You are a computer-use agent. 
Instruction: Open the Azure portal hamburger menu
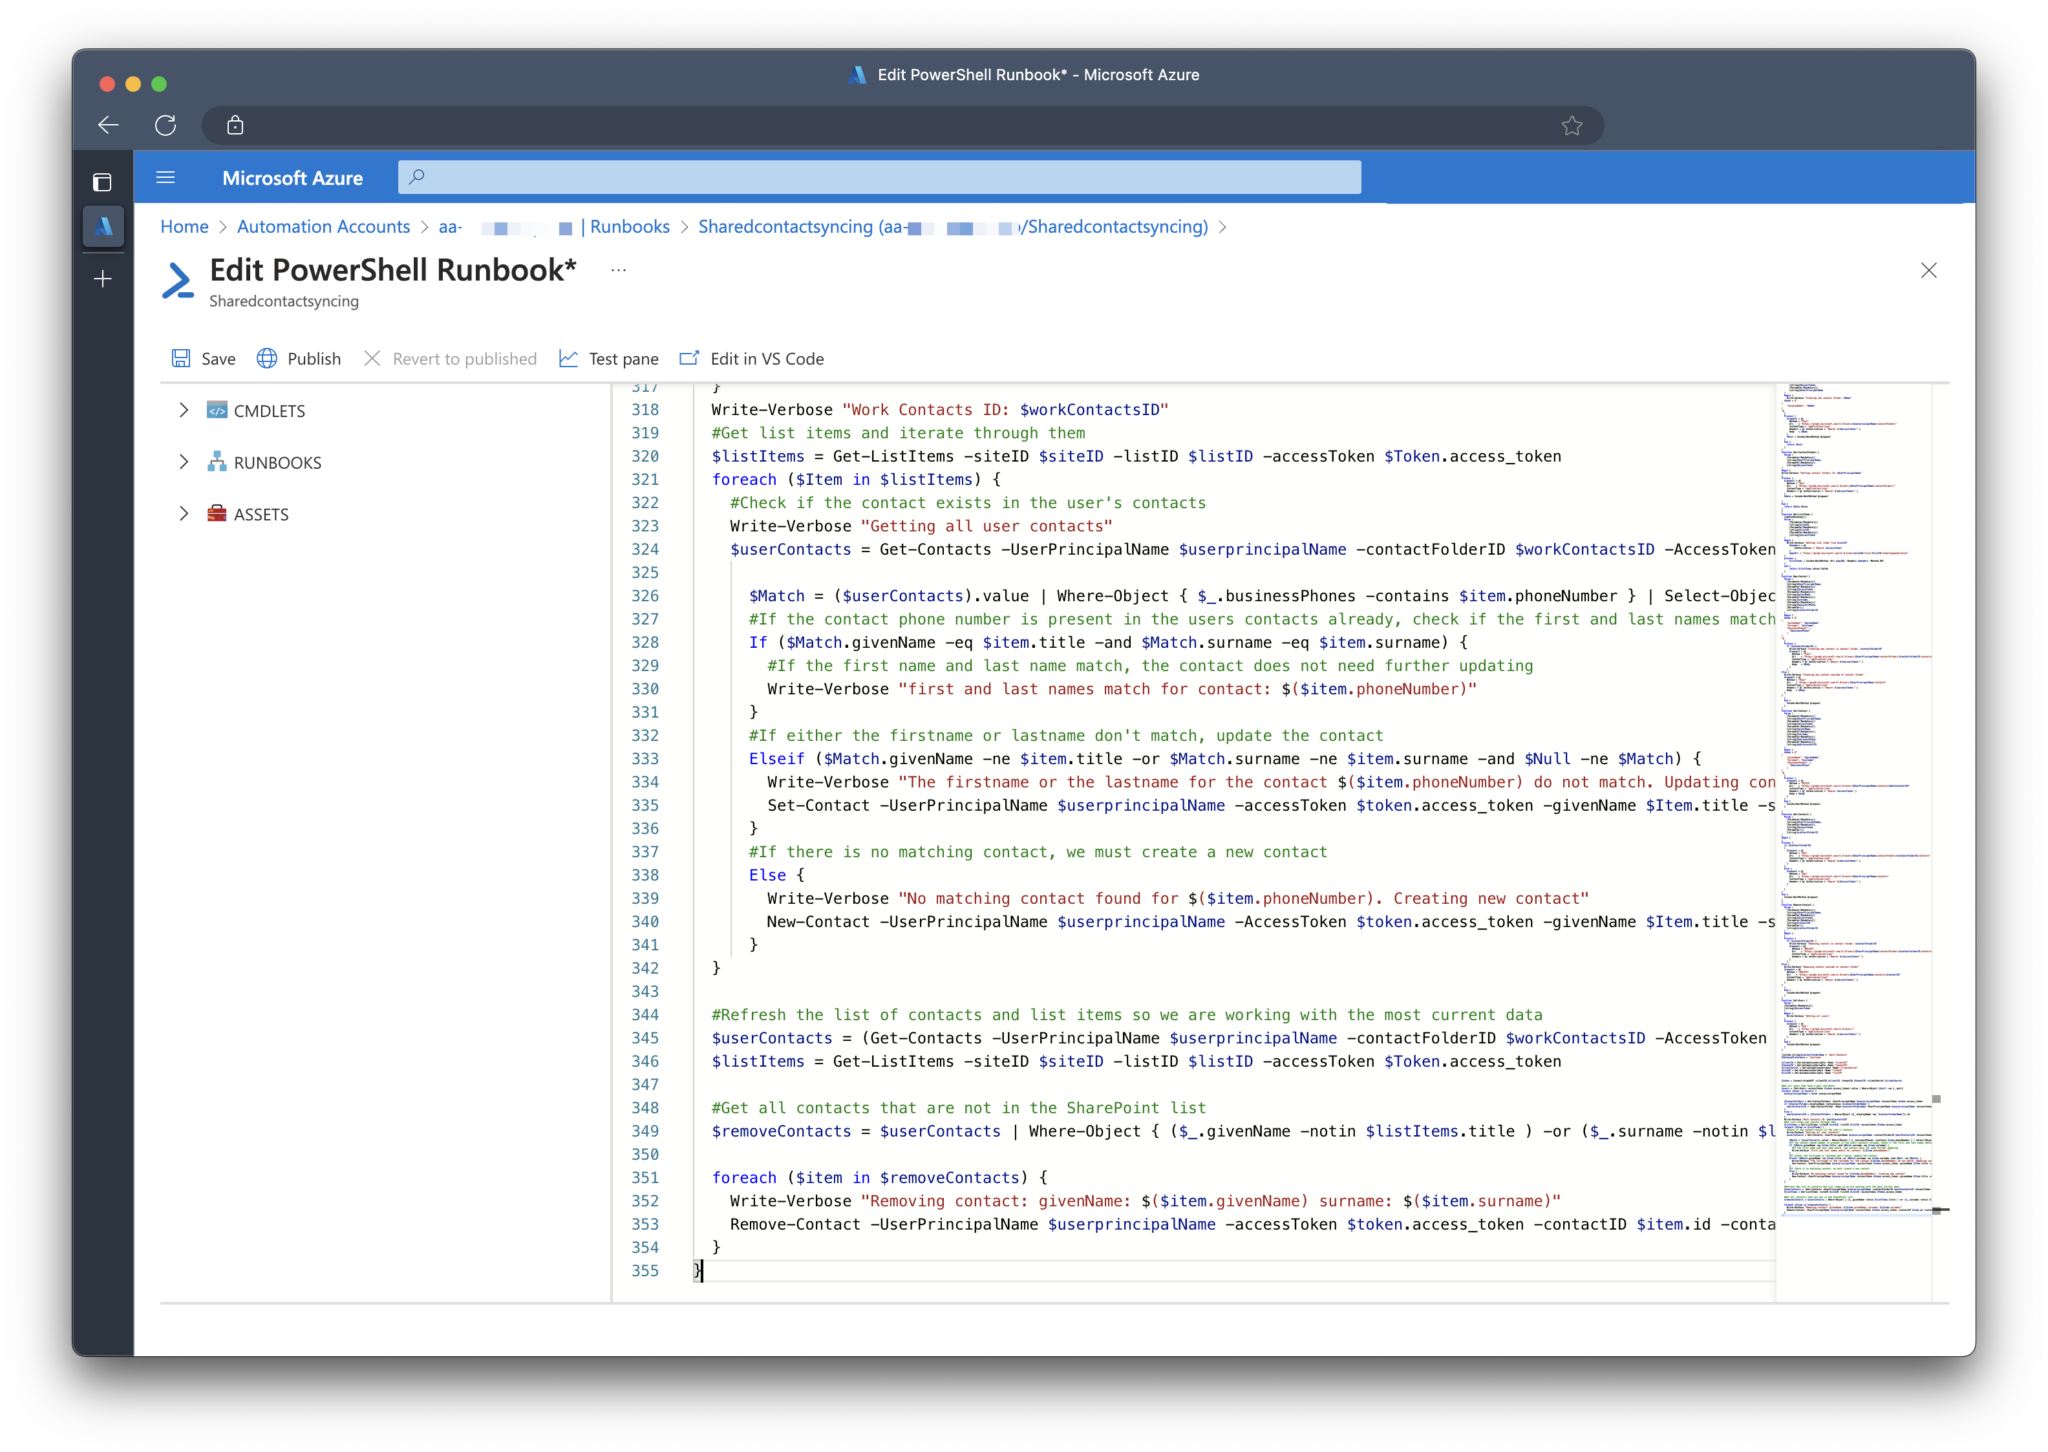[x=166, y=177]
